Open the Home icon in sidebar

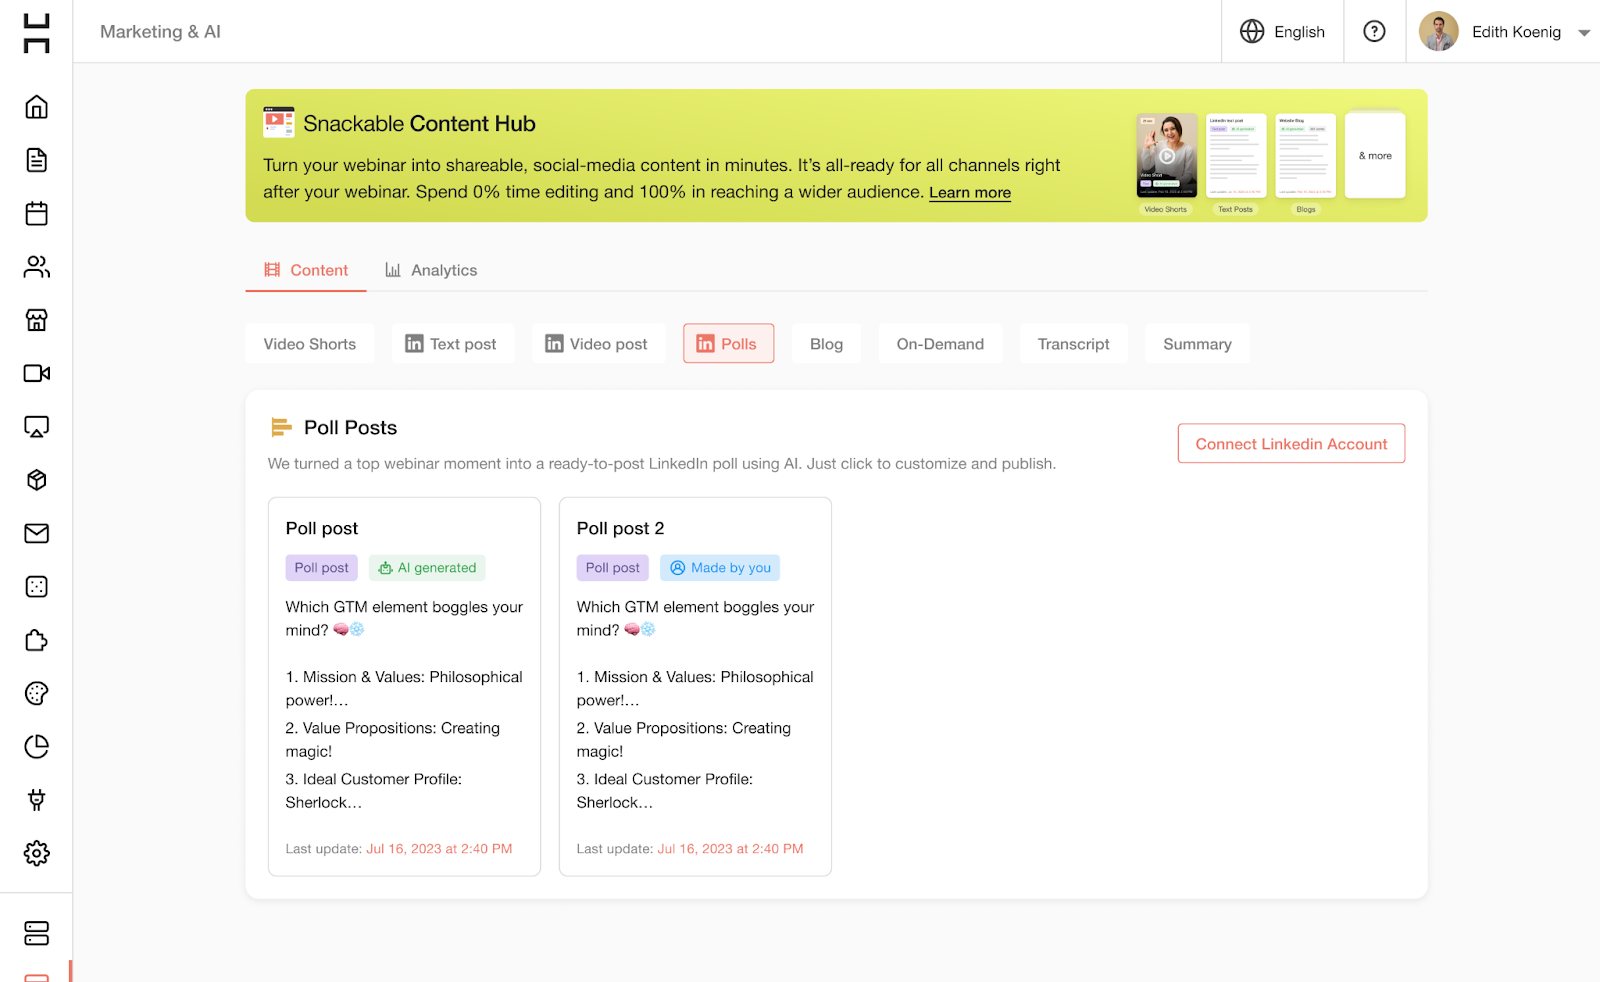tap(36, 107)
